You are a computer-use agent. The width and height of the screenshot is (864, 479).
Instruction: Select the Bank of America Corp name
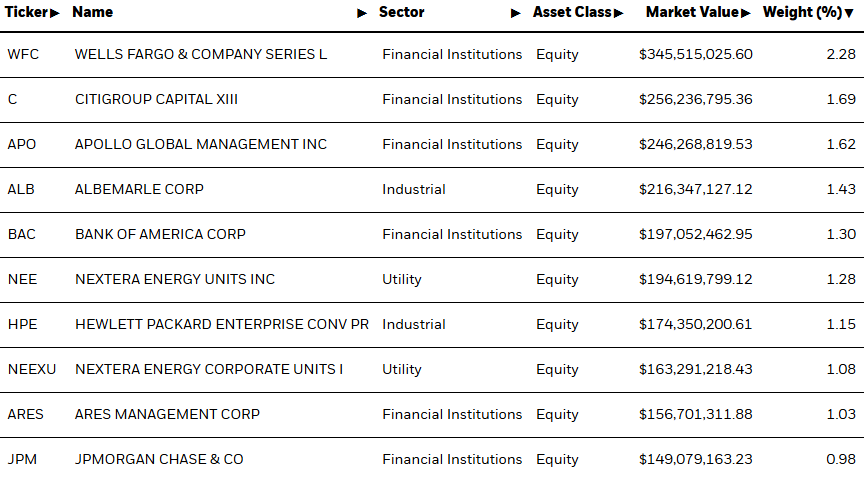[160, 234]
